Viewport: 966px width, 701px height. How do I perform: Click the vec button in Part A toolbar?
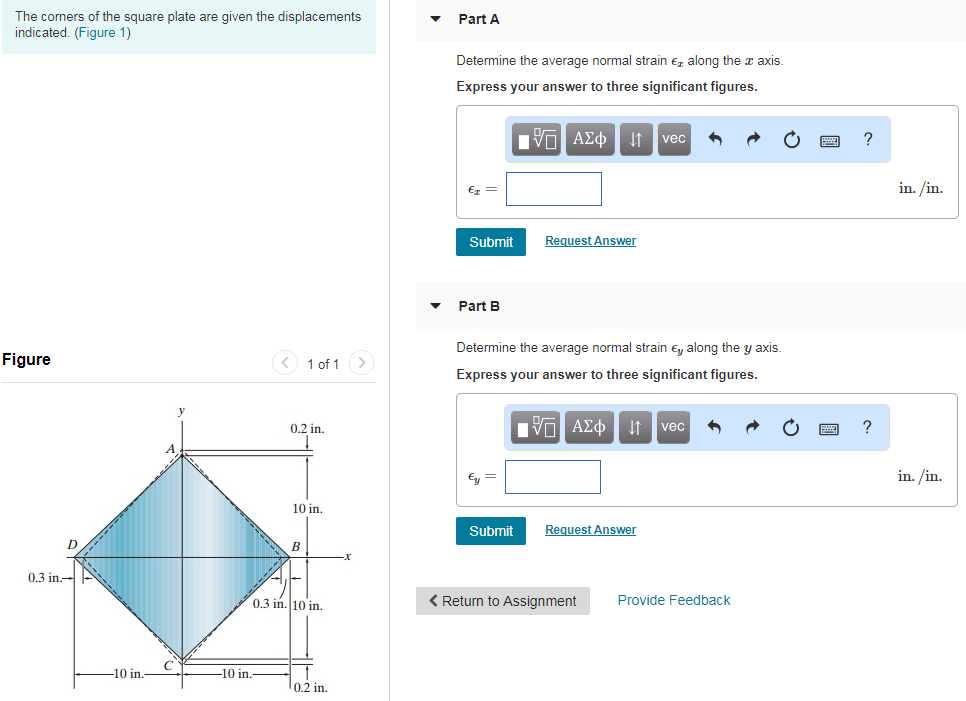(x=674, y=139)
